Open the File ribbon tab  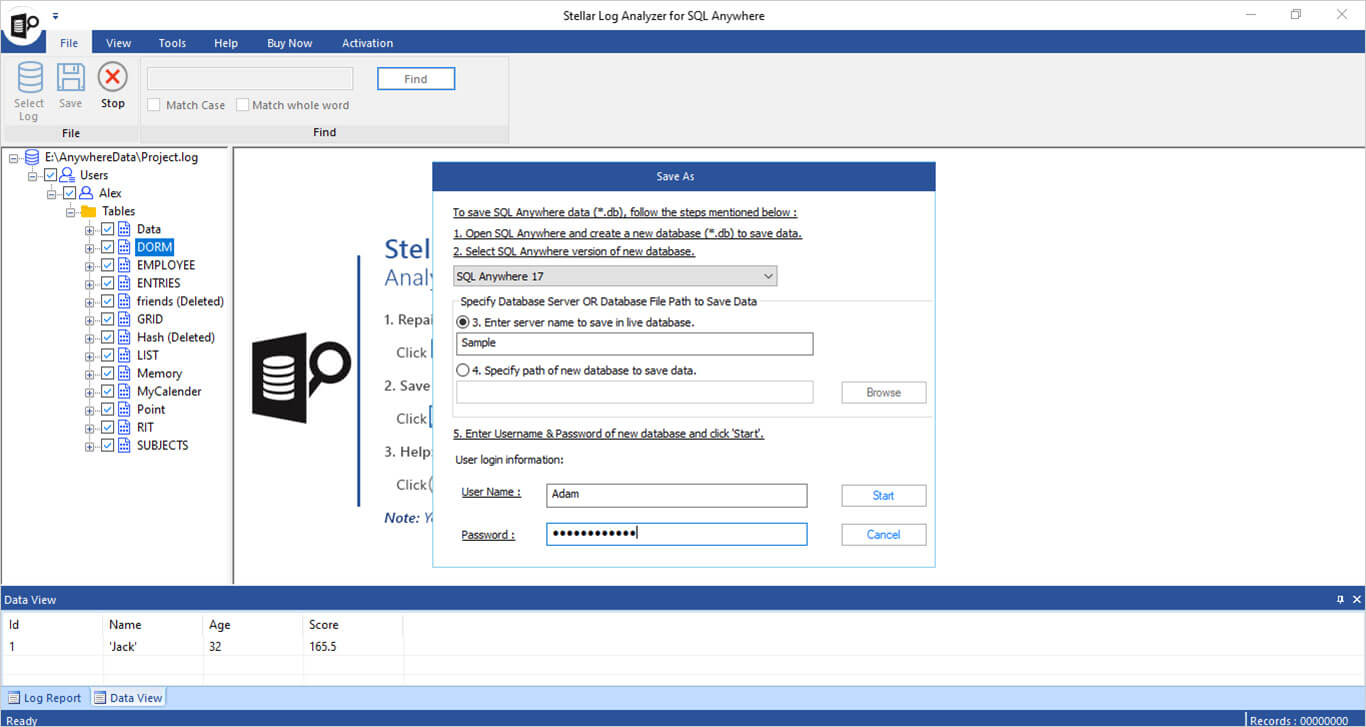[69, 43]
